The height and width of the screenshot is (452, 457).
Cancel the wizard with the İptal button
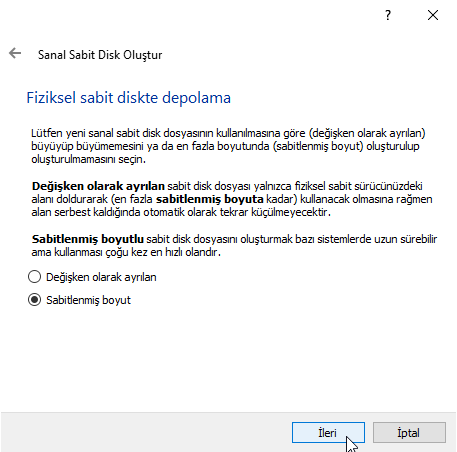click(409, 433)
